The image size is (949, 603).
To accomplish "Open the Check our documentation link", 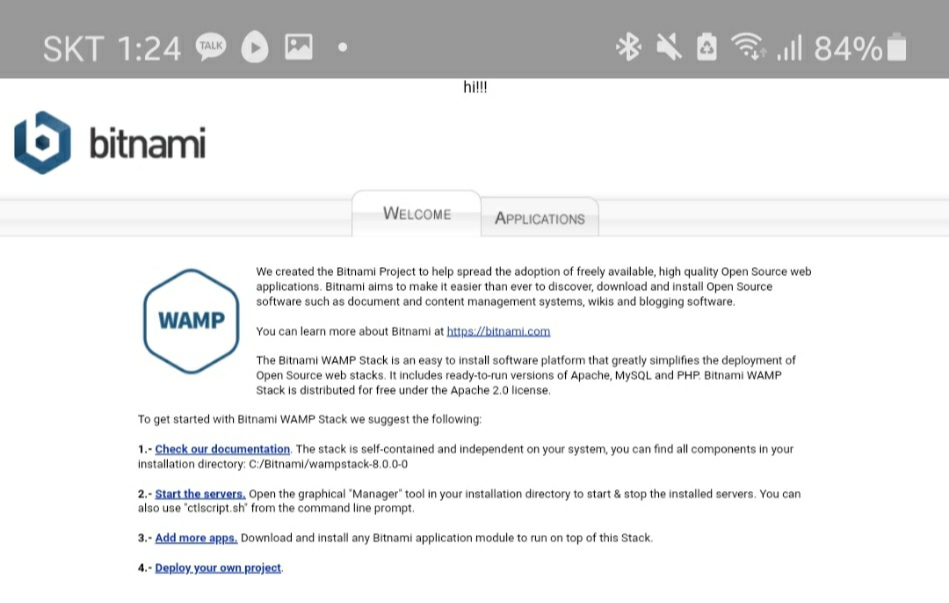I will click(x=222, y=449).
